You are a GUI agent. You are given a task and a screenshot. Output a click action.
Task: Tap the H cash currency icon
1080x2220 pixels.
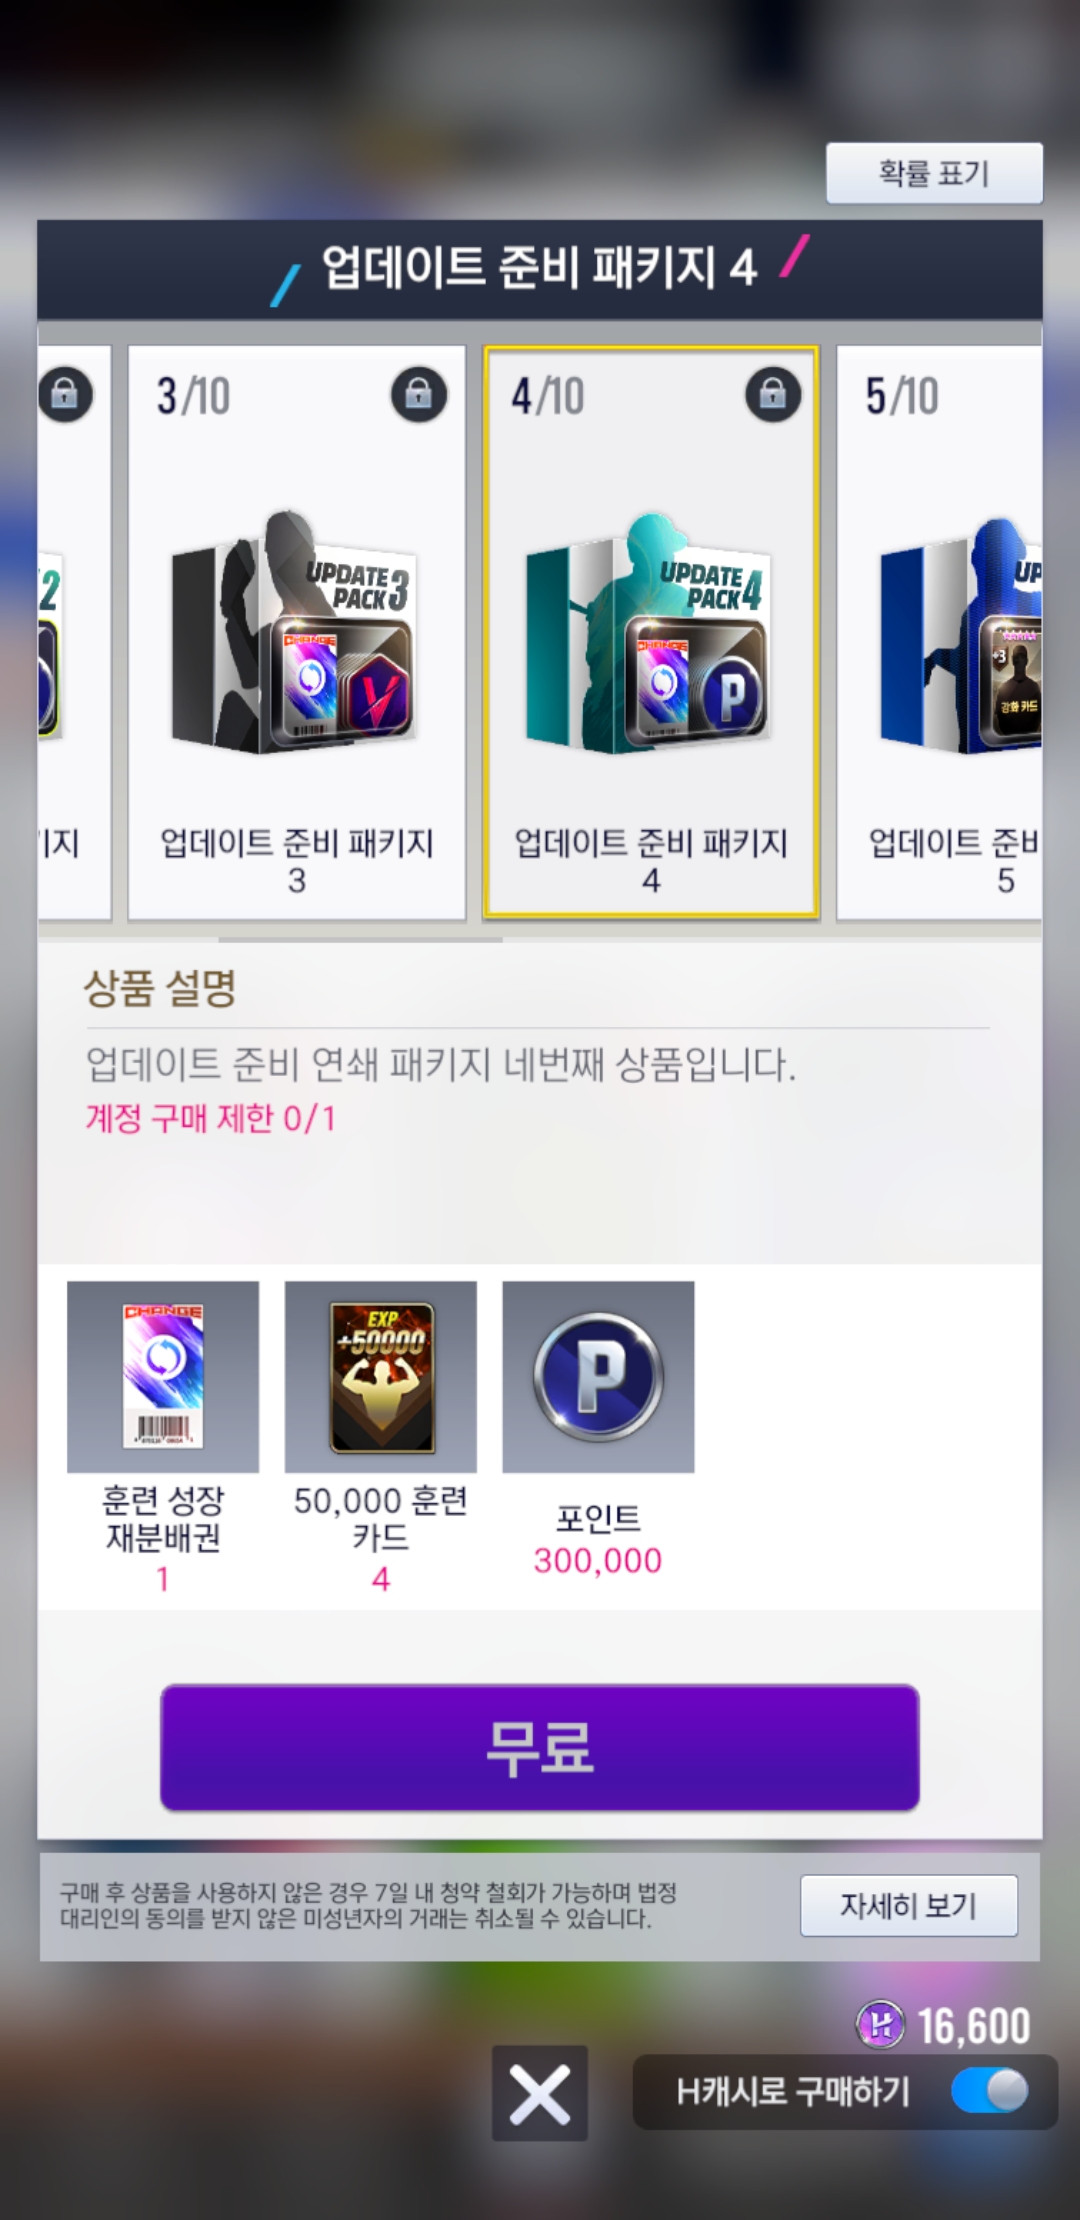pos(881,2025)
